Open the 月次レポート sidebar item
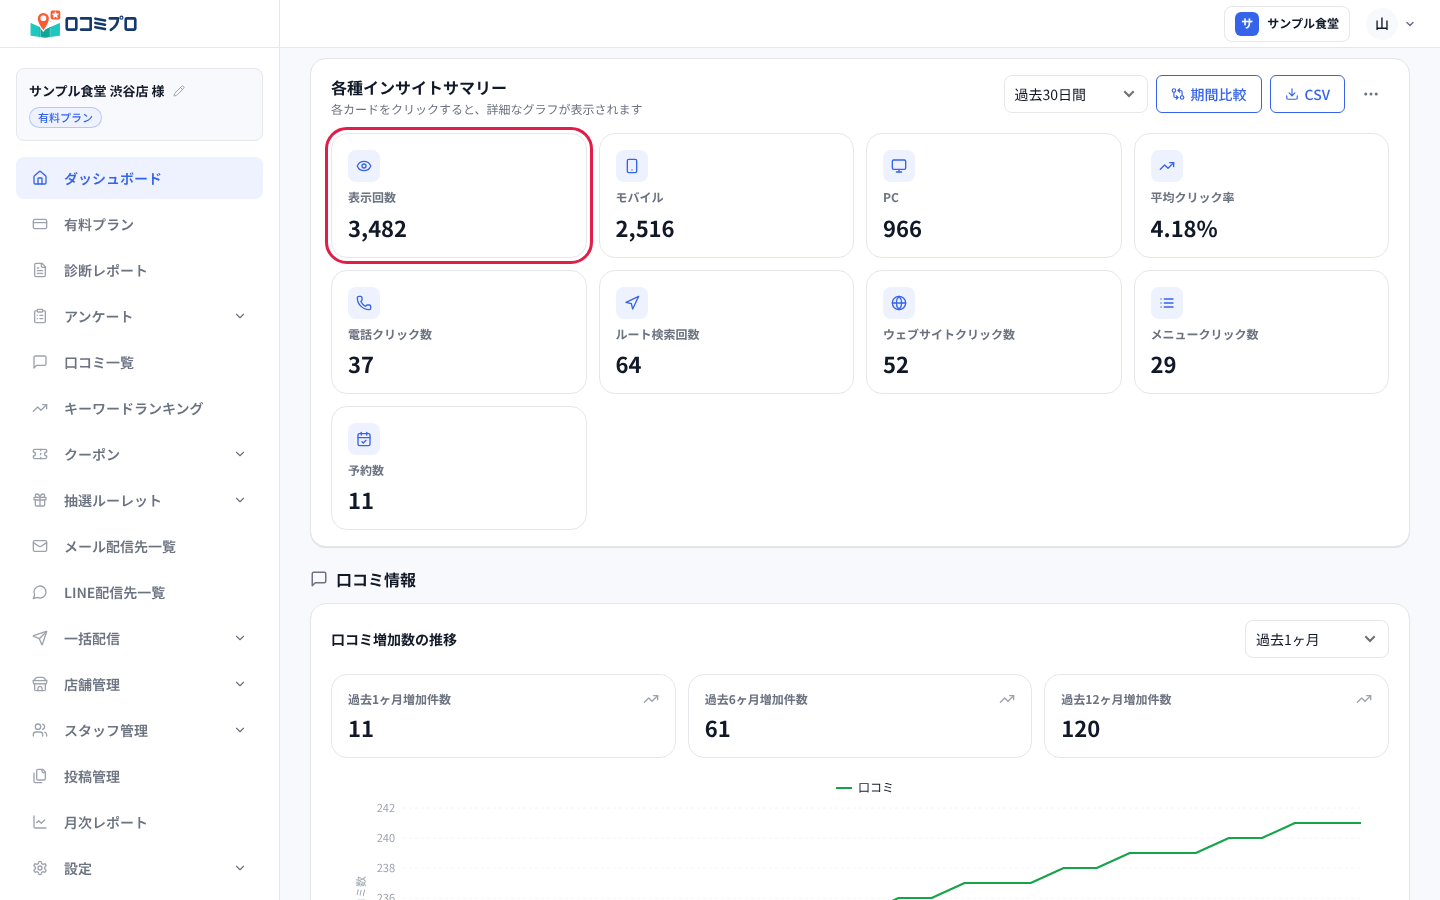 click(139, 822)
